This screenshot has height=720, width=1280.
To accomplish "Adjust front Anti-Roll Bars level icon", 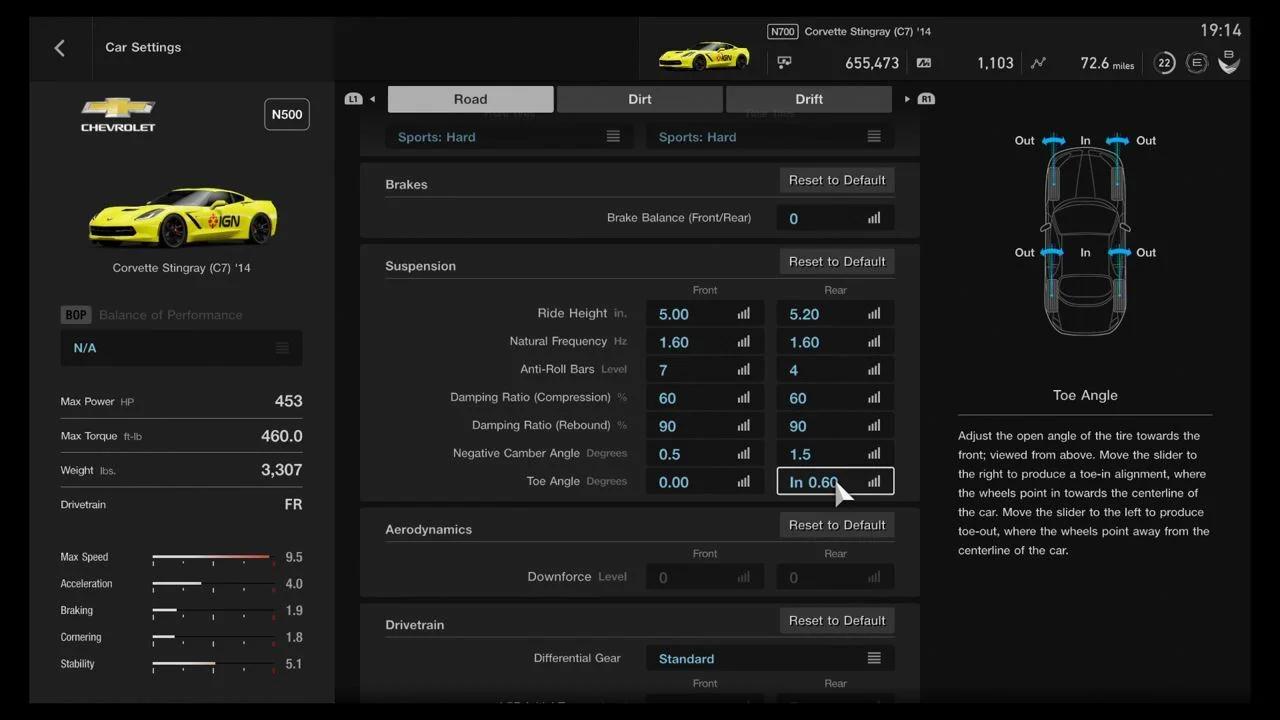I will pyautogui.click(x=744, y=370).
